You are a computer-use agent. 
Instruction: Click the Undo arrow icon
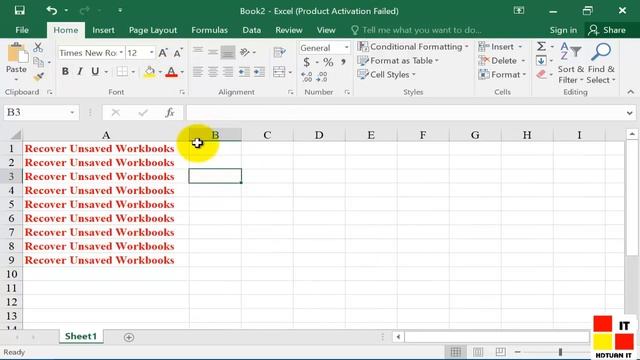pyautogui.click(x=52, y=10)
